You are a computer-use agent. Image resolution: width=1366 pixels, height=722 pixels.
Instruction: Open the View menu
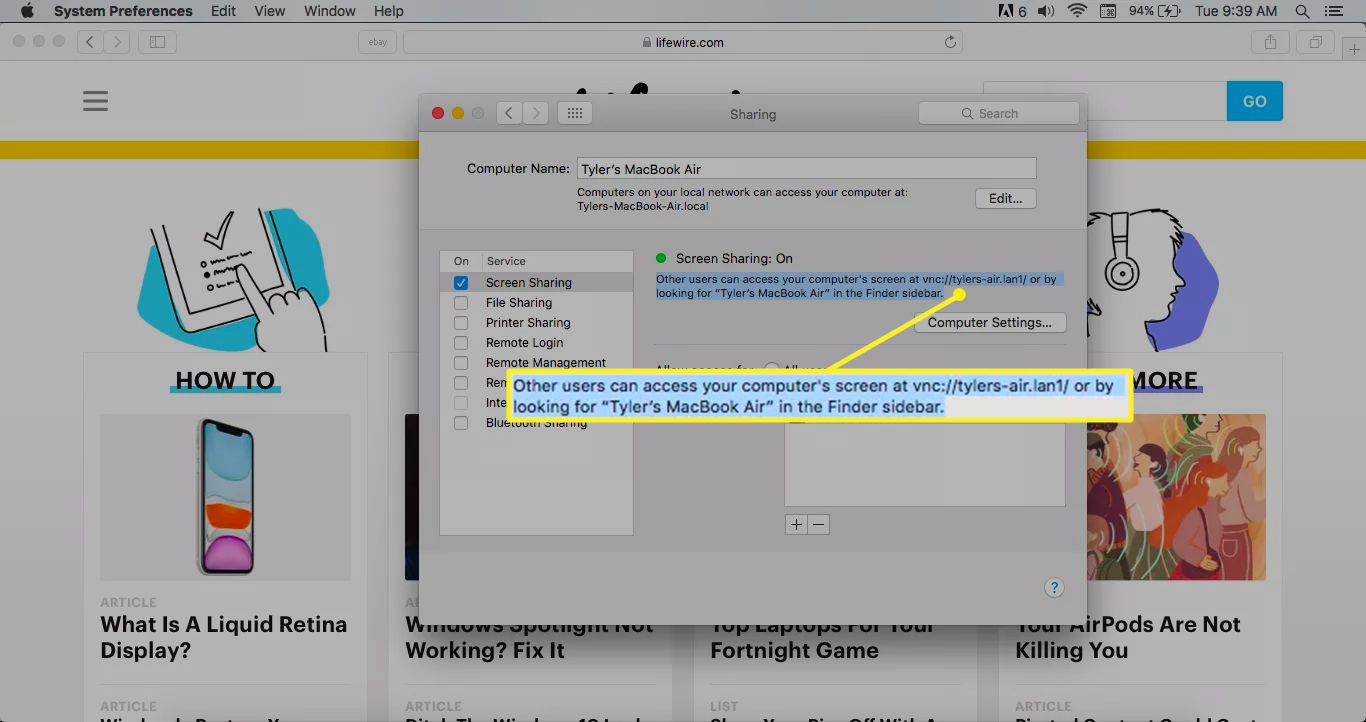(x=270, y=11)
